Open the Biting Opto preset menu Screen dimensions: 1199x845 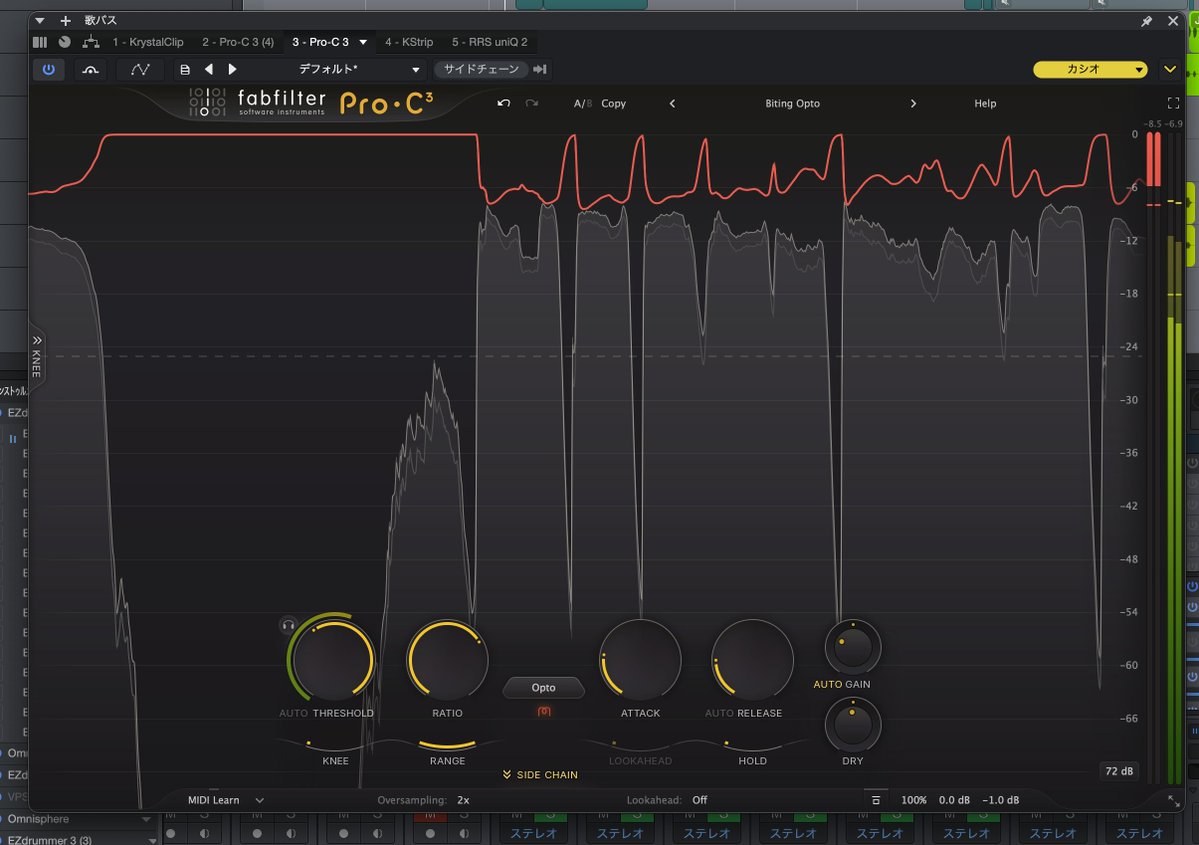point(792,103)
